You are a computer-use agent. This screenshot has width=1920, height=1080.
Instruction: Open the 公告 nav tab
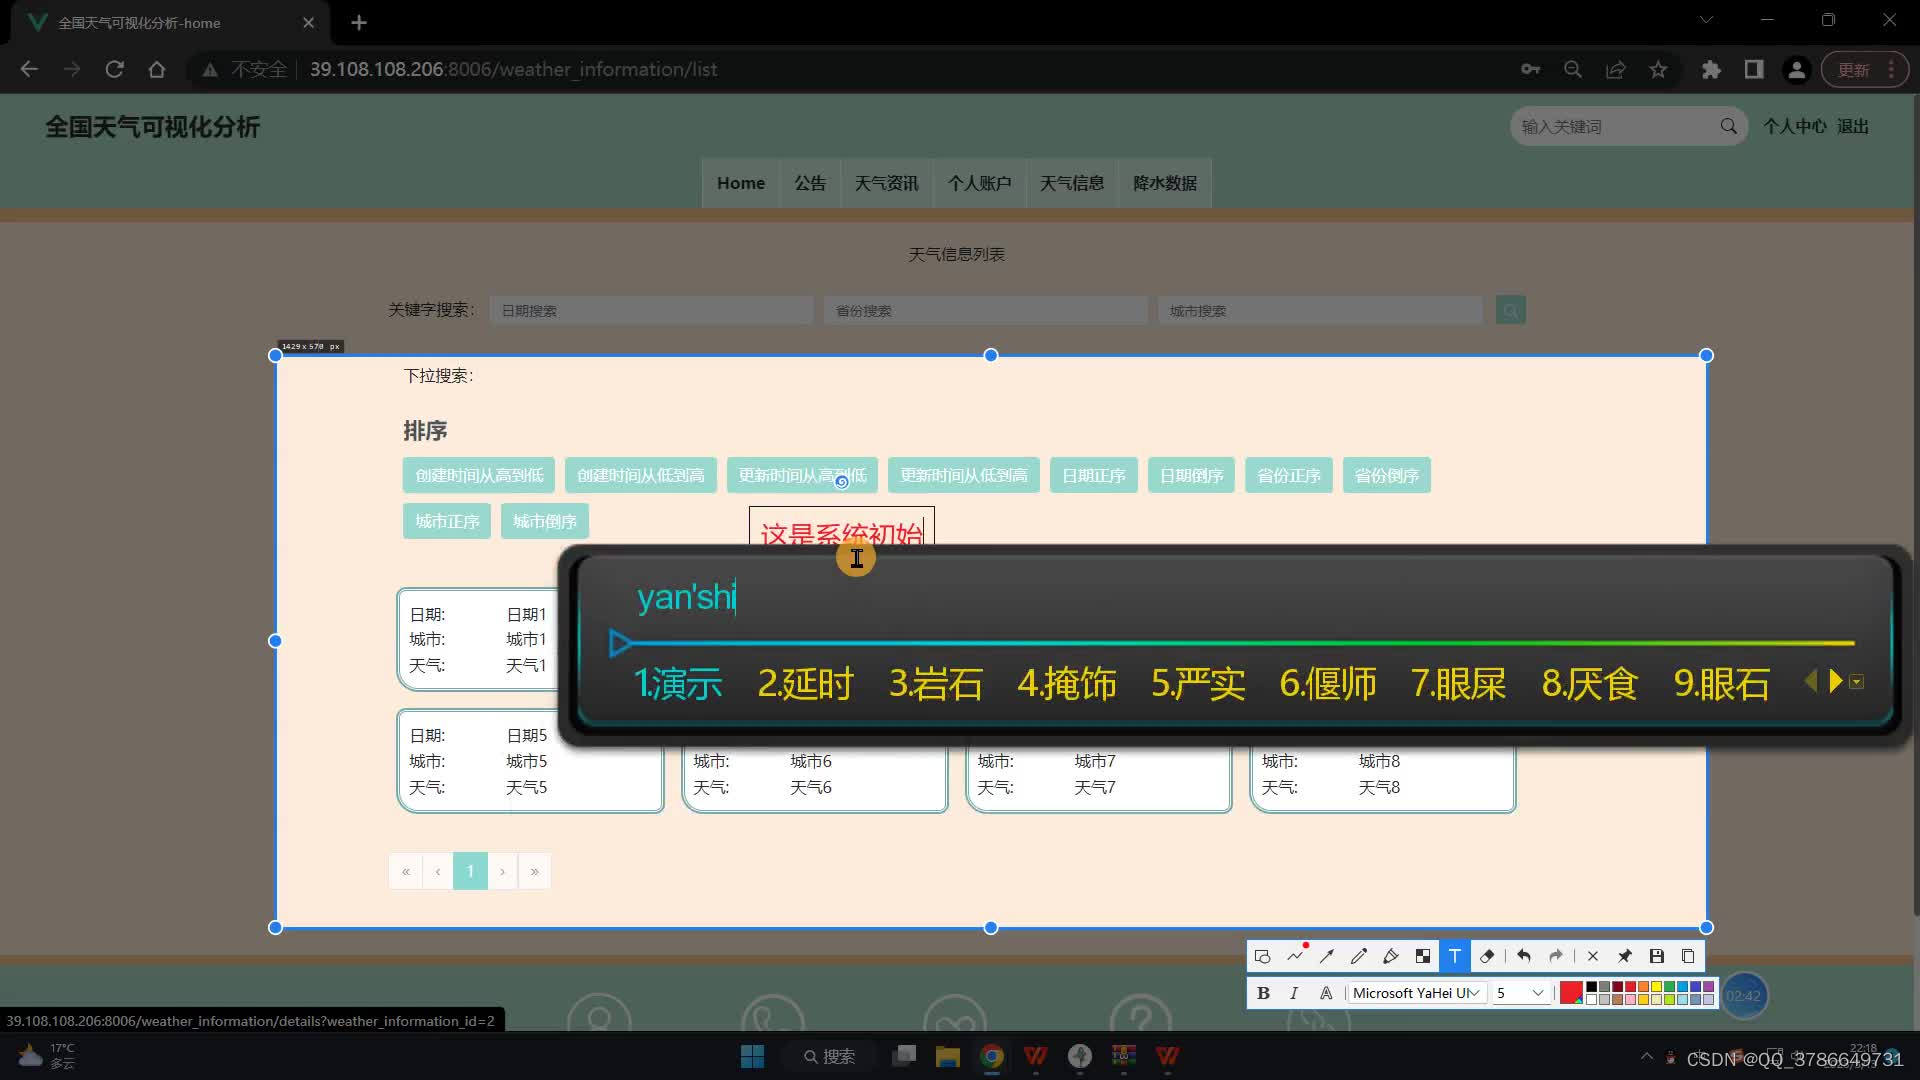tap(810, 183)
